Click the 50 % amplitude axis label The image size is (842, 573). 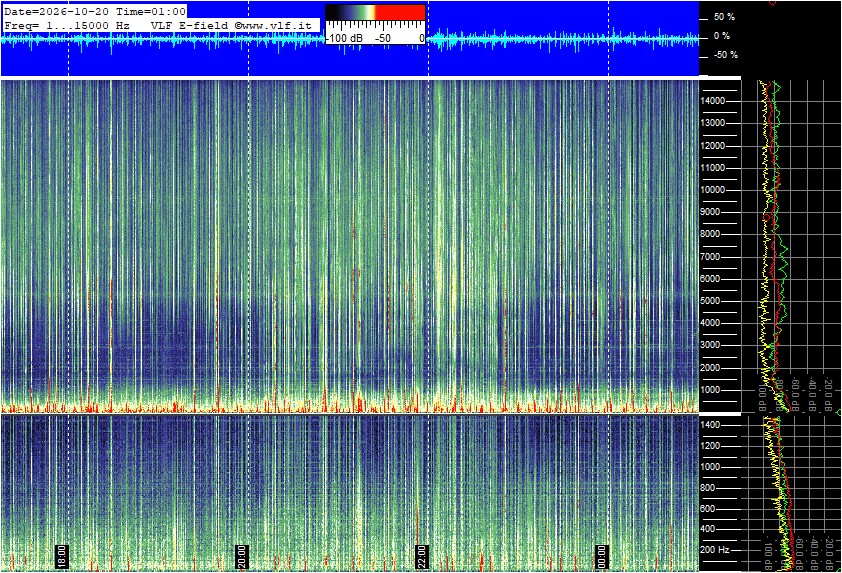click(724, 17)
